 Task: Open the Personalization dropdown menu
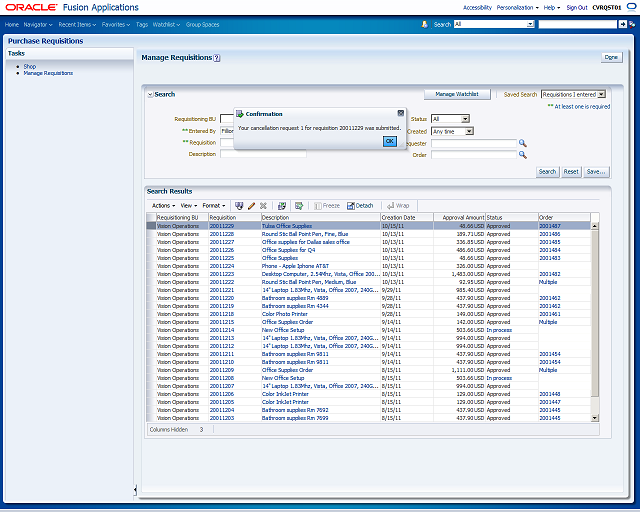tap(518, 7)
